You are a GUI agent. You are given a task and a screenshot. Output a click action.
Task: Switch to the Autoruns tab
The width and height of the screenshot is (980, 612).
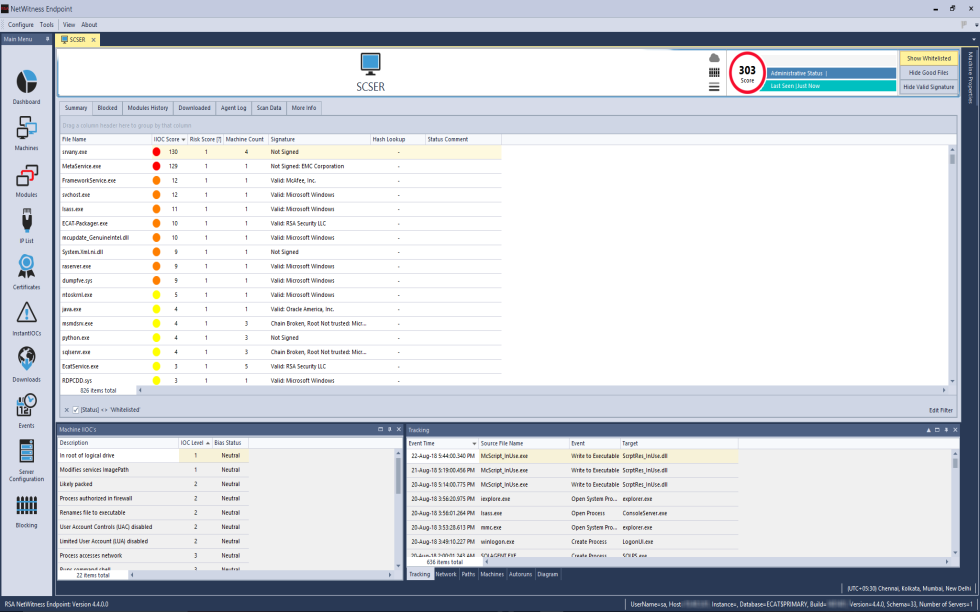click(520, 574)
